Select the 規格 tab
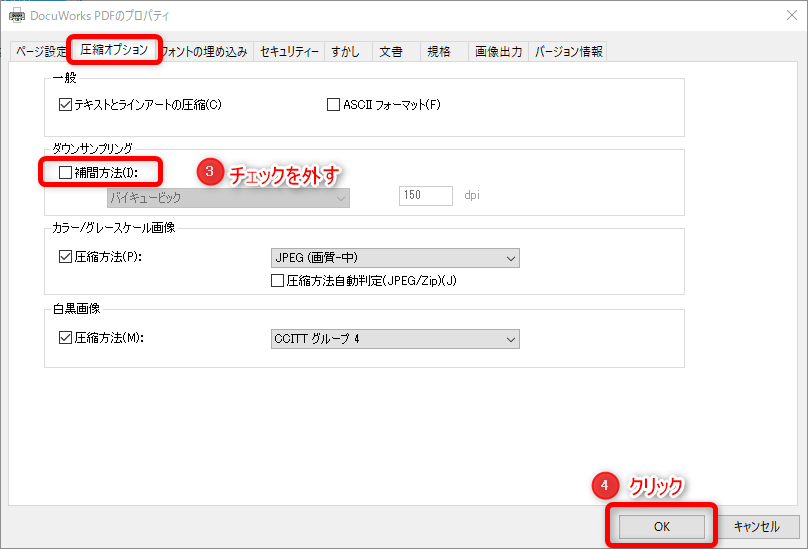The width and height of the screenshot is (808, 549). [439, 51]
